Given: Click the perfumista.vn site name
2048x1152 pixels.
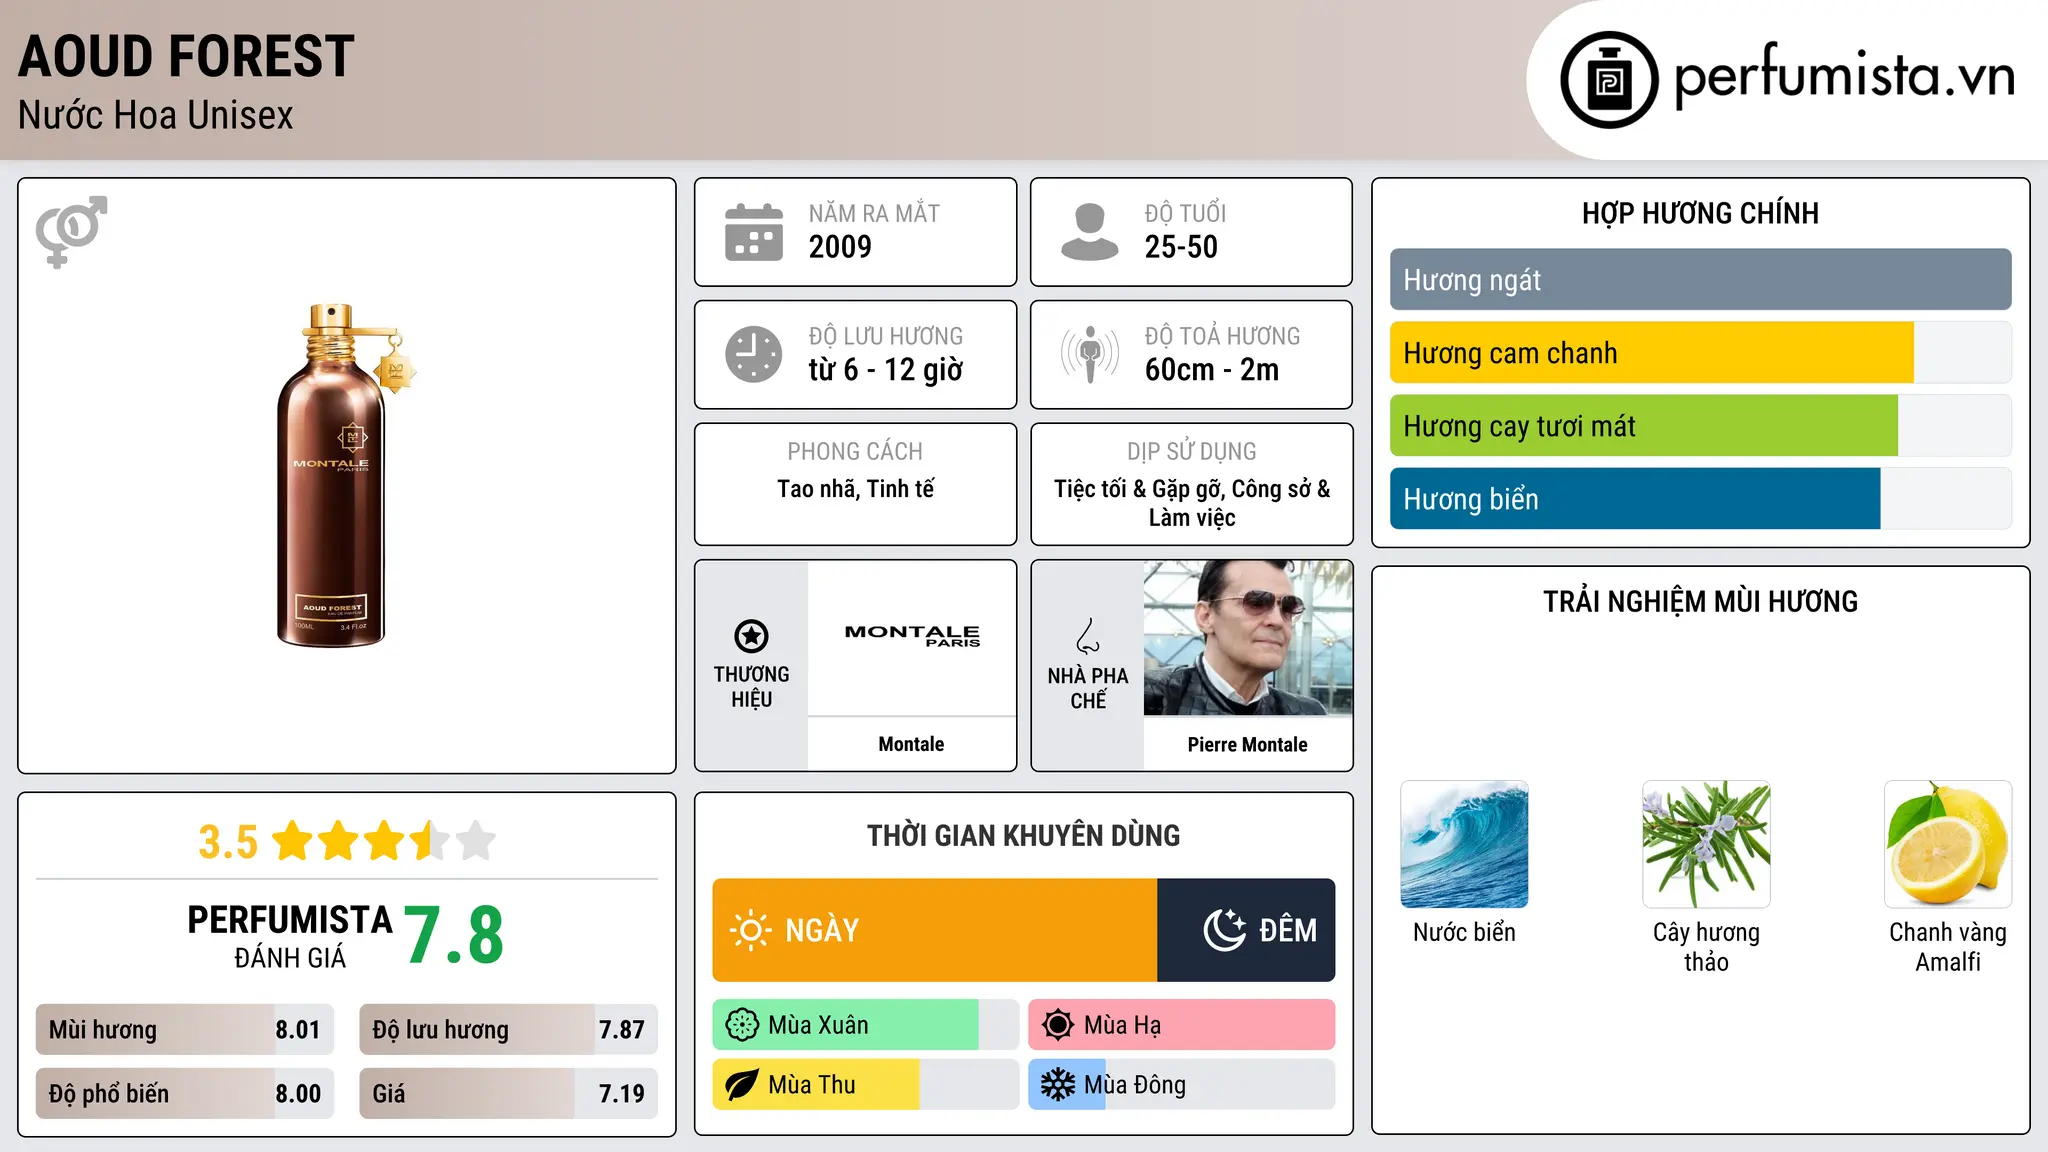Looking at the screenshot, I should [x=1844, y=76].
